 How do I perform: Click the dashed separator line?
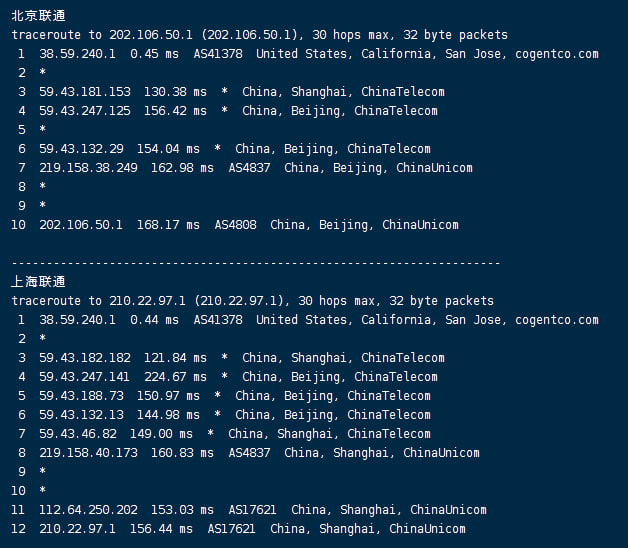tap(256, 263)
